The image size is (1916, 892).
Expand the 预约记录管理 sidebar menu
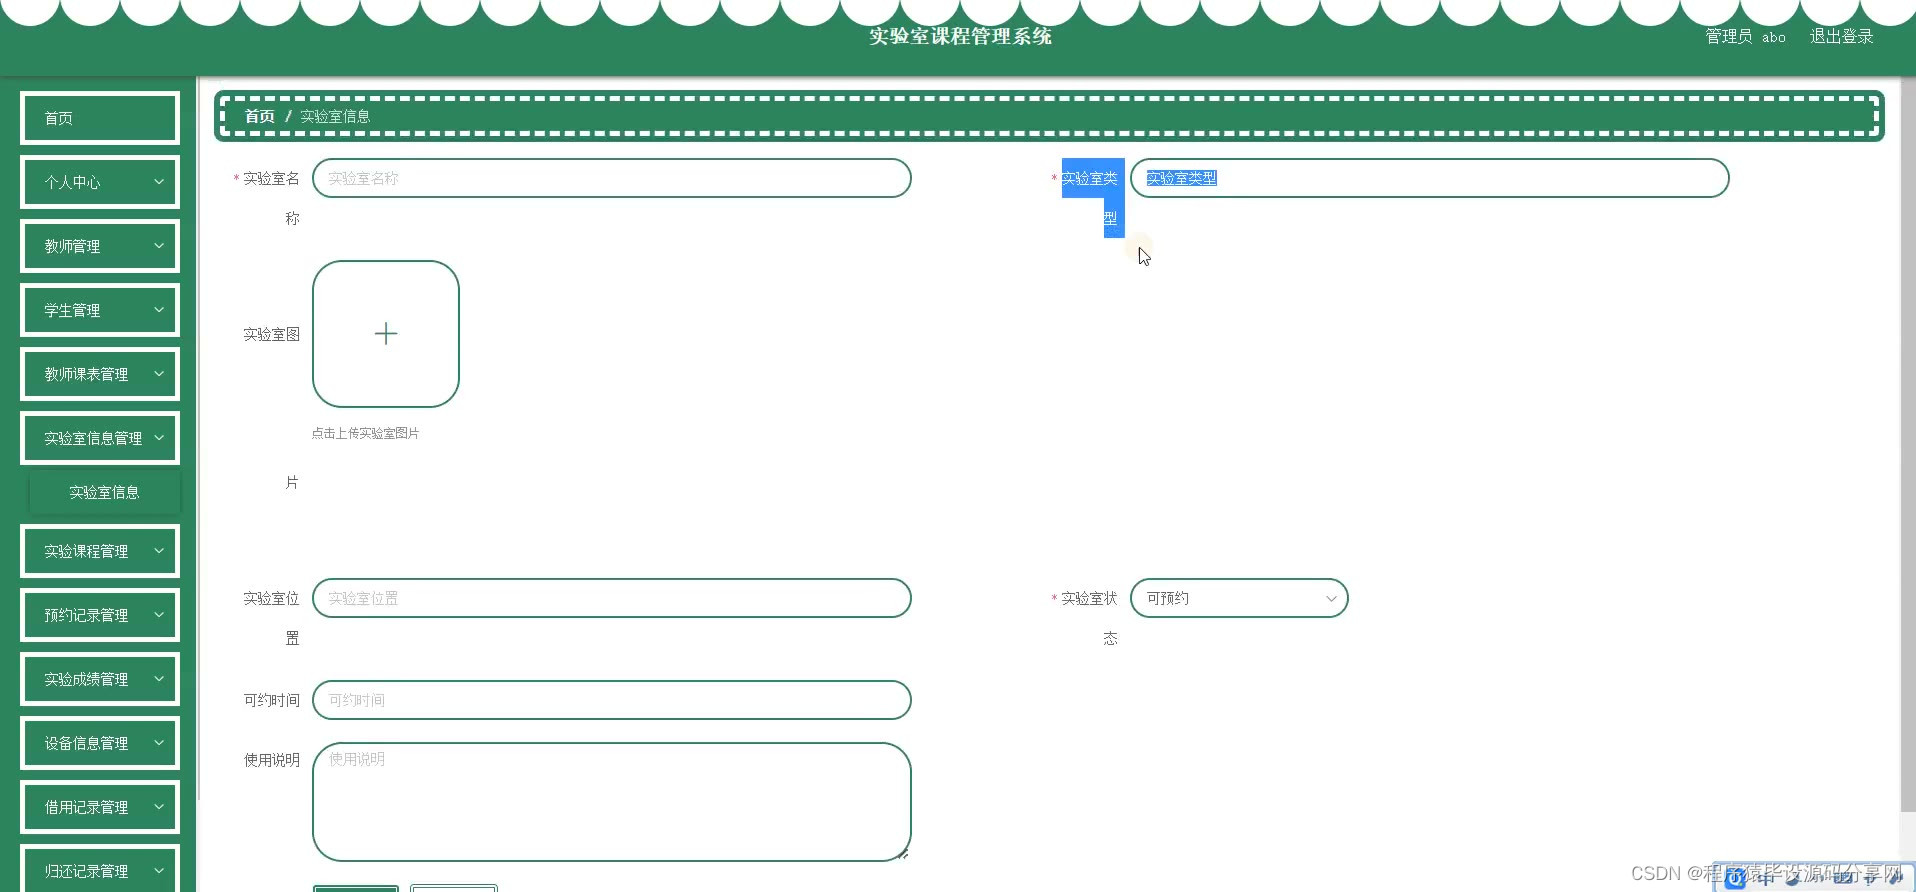(x=100, y=615)
